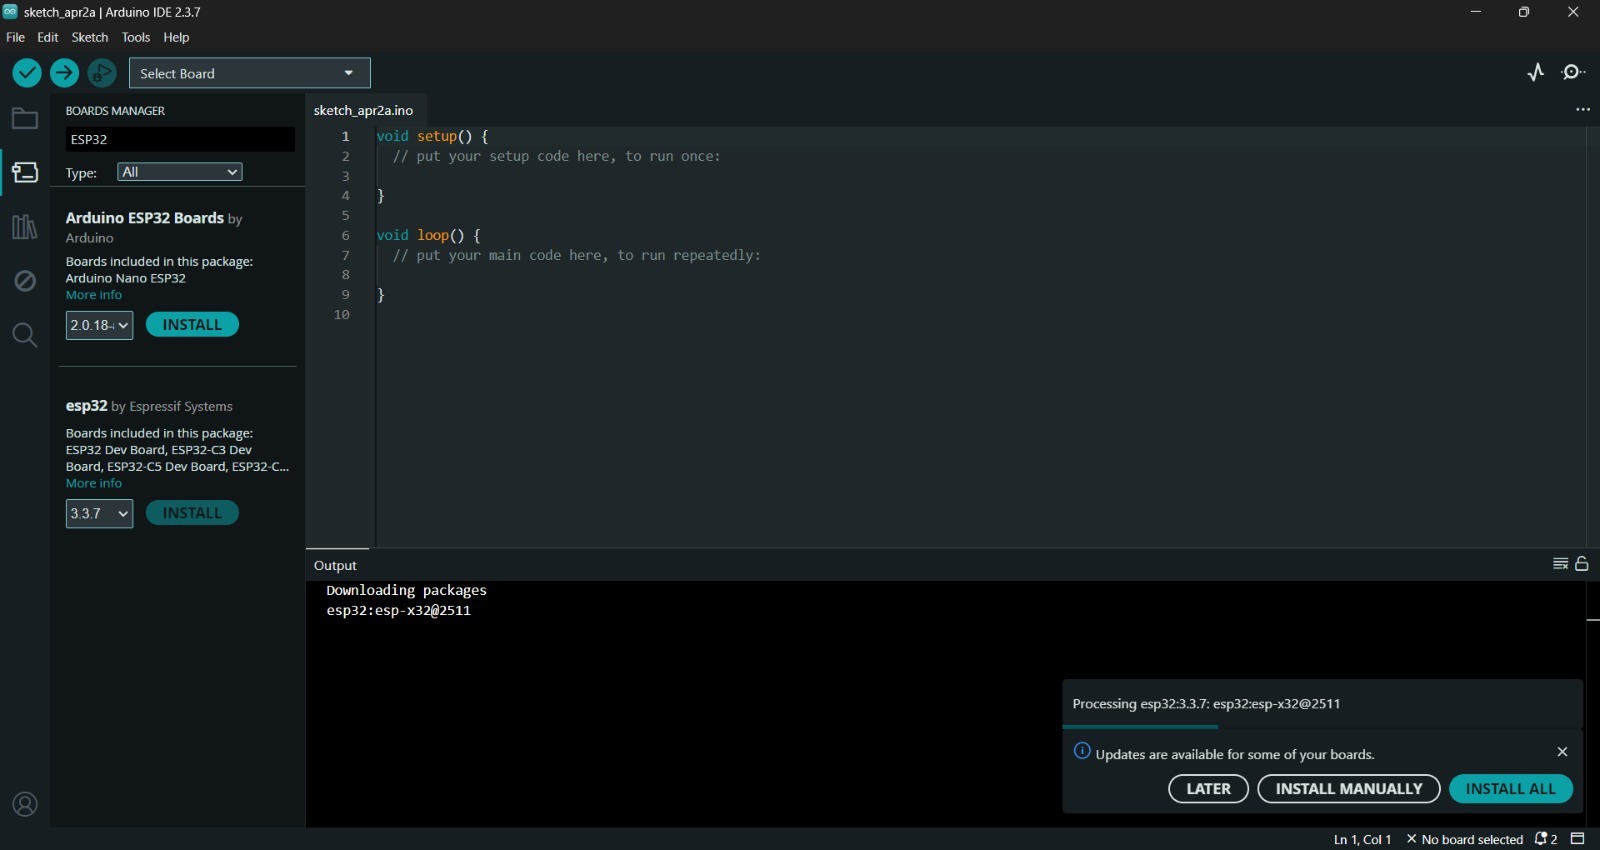The width and height of the screenshot is (1600, 850).
Task: Open the editor tab options ellipsis
Action: click(1582, 110)
